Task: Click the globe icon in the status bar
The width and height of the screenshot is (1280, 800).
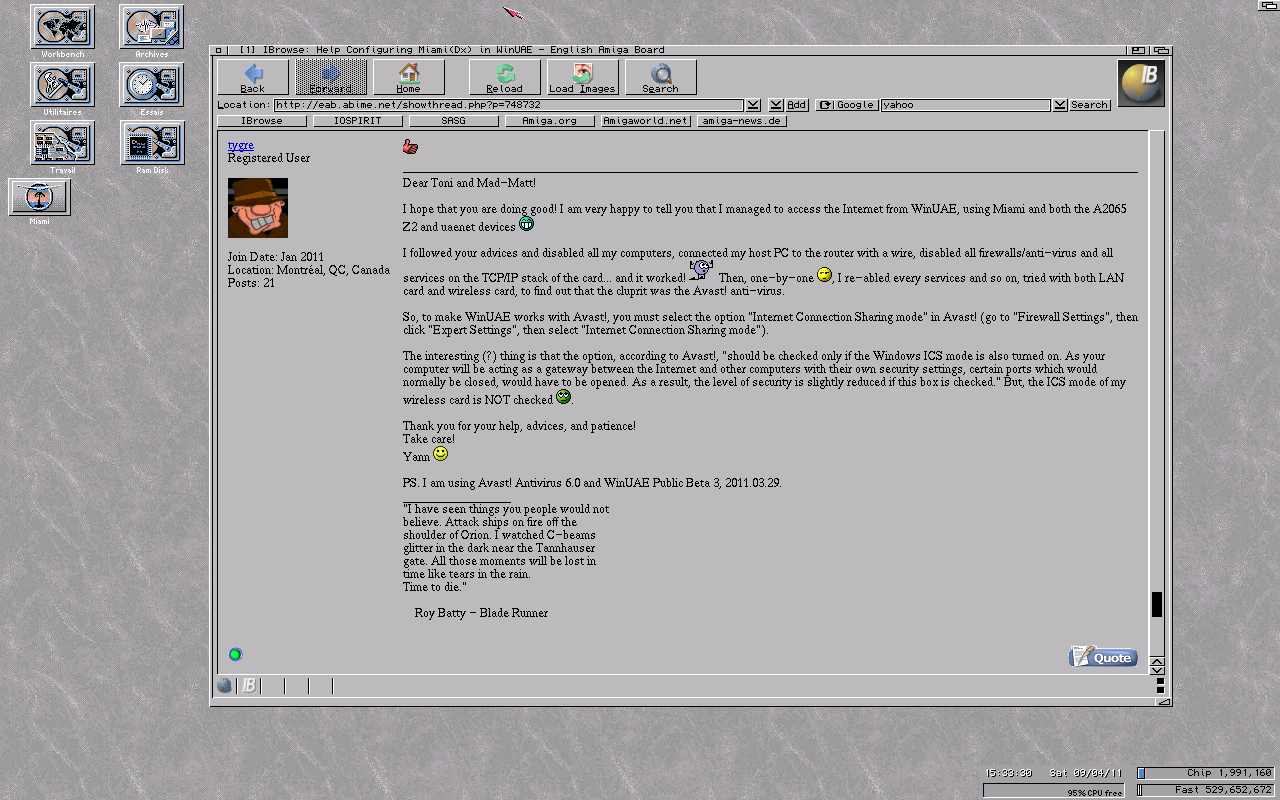Action: pos(225,686)
